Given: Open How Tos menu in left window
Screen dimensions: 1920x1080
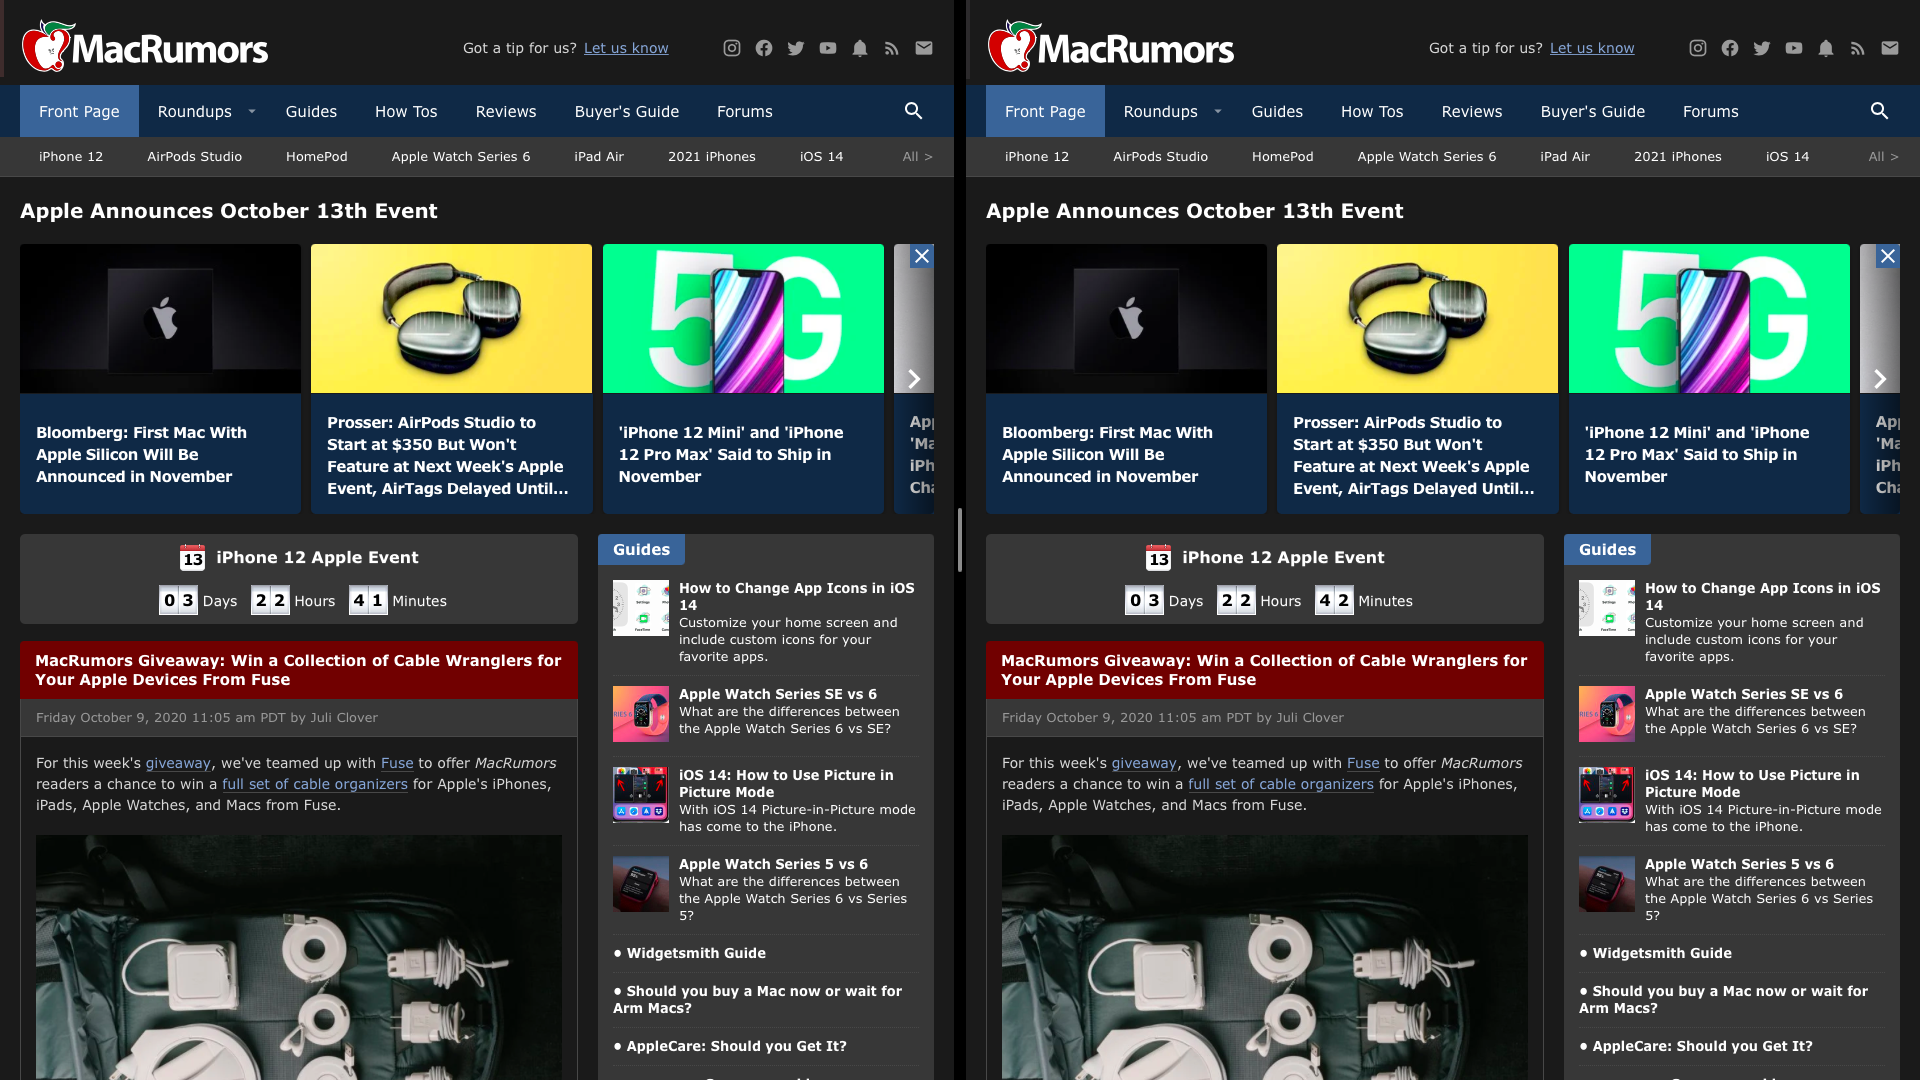Looking at the screenshot, I should click(x=406, y=111).
